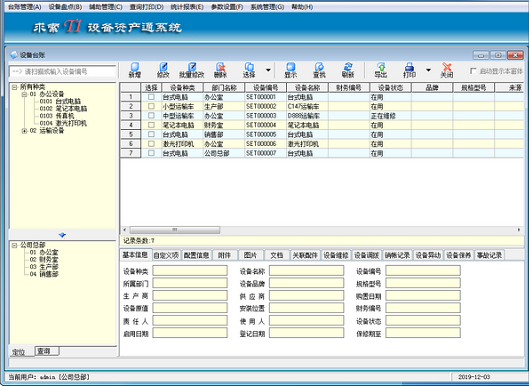Collapse the 公司总部 tree root

(x=15, y=245)
